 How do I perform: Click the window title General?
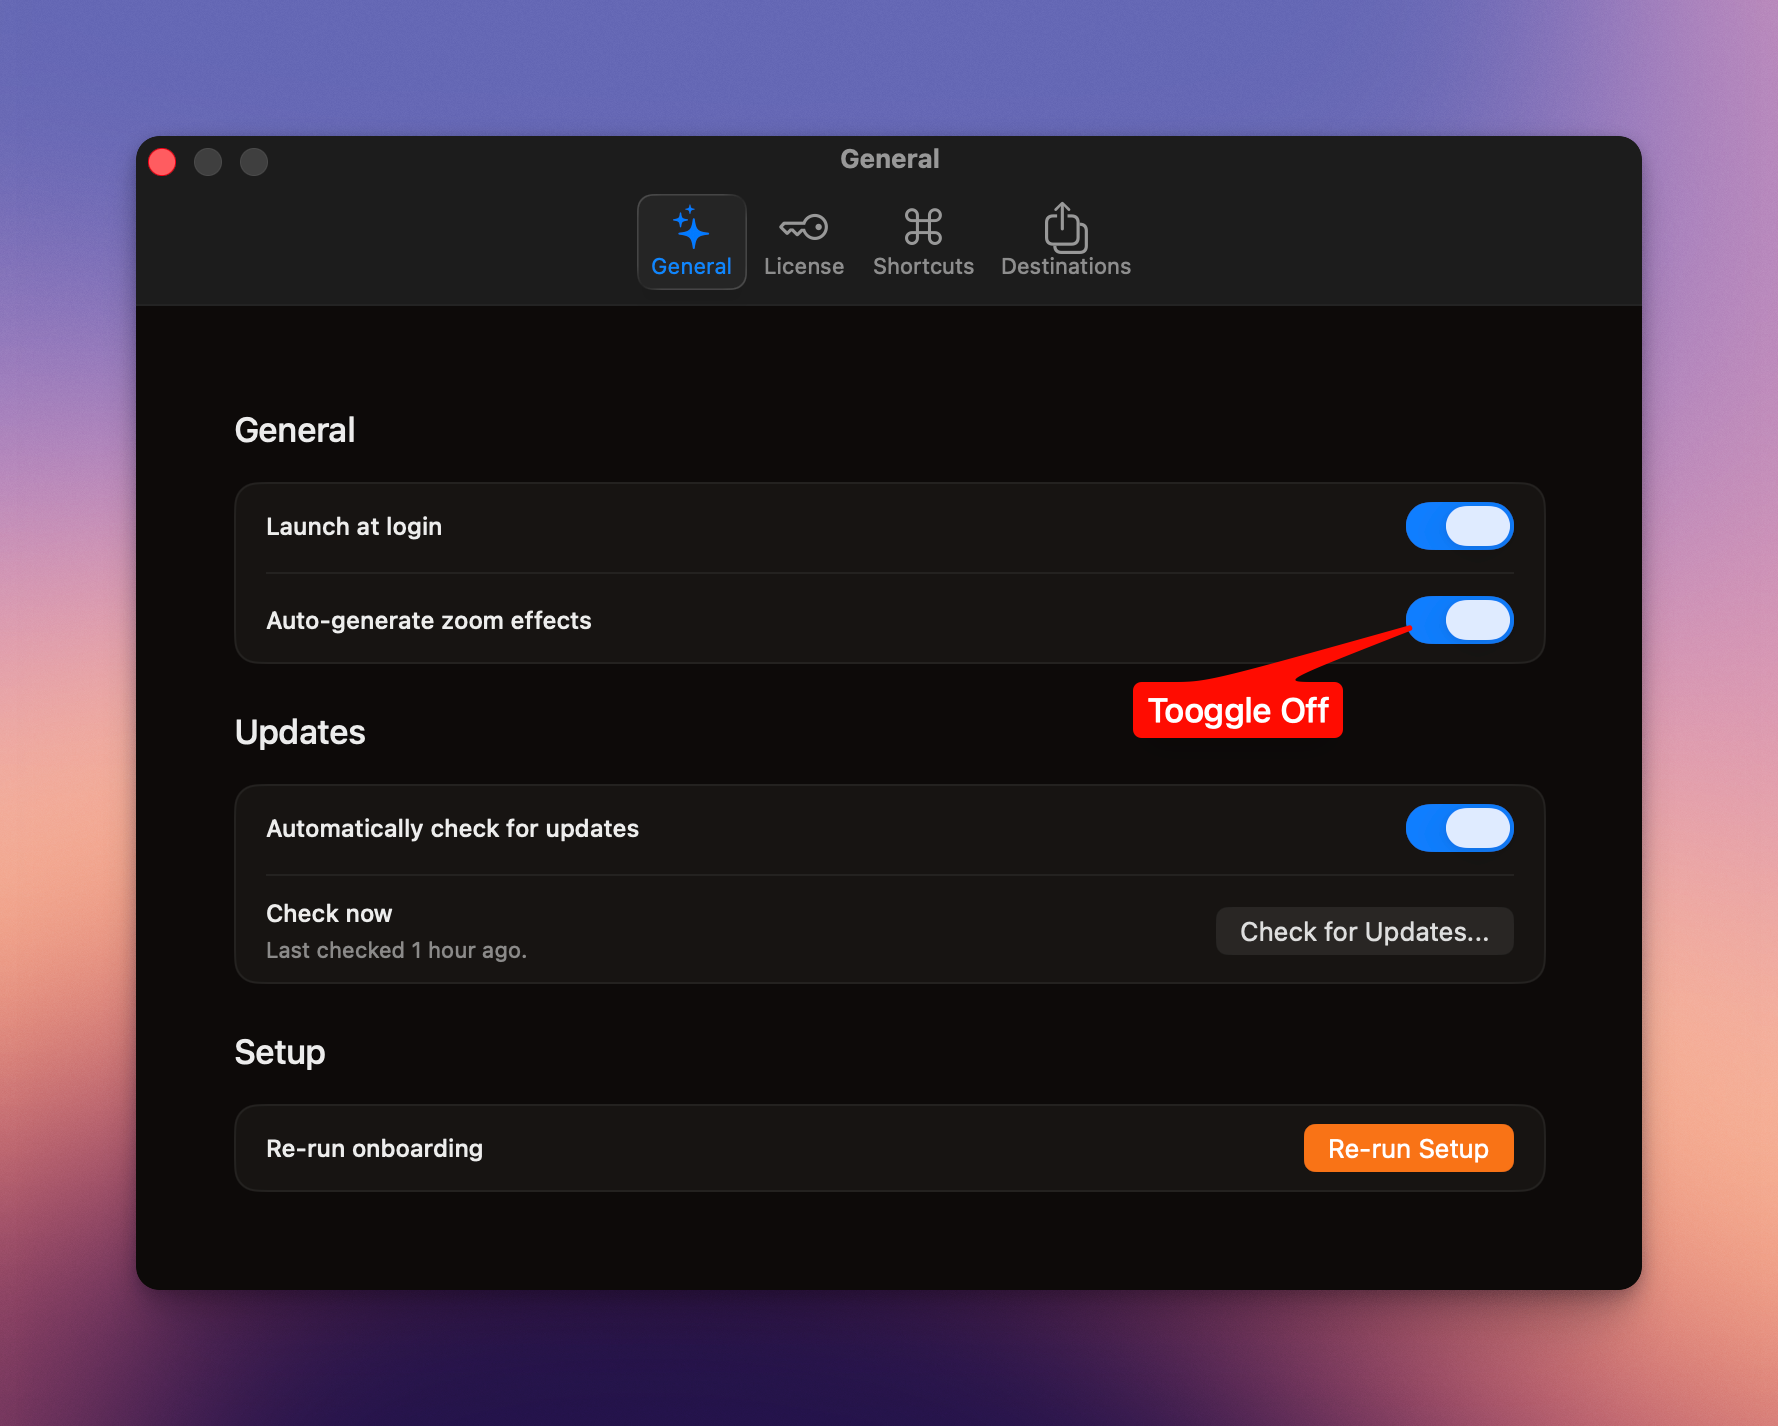(x=889, y=159)
